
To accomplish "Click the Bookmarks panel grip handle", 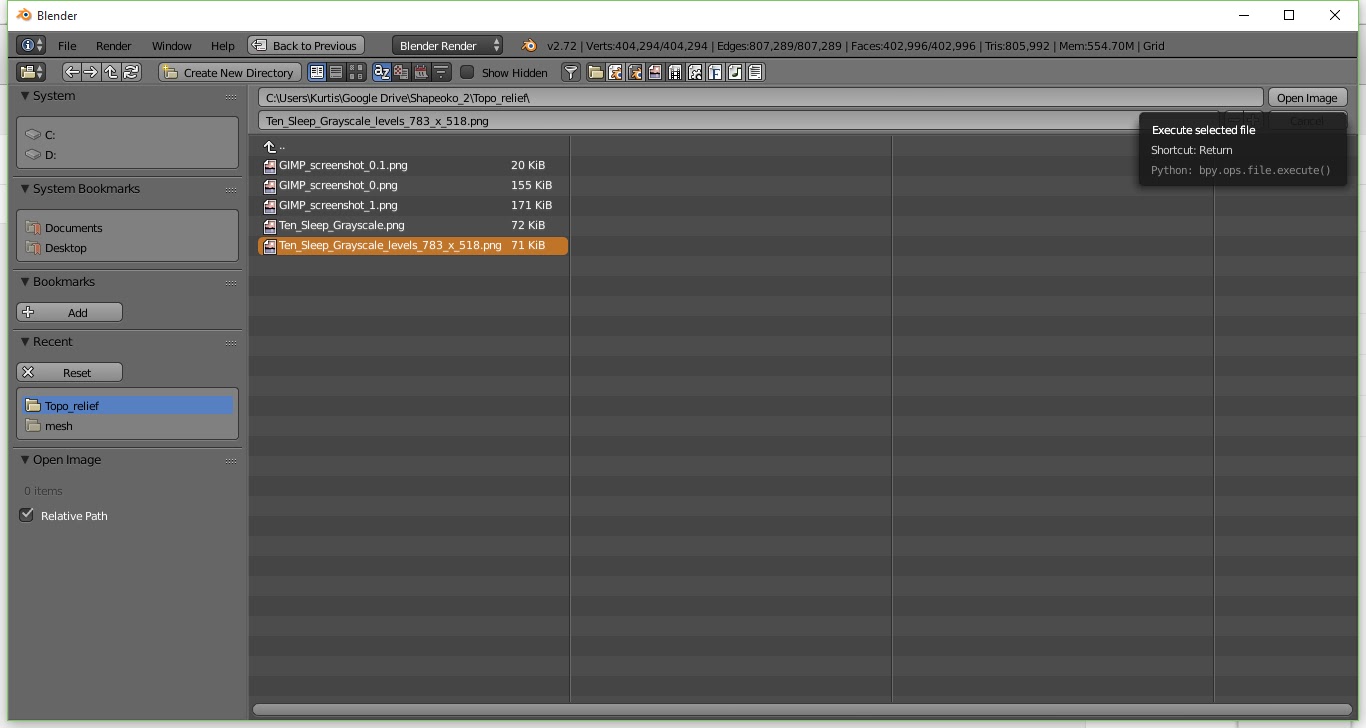I will click(231, 283).
